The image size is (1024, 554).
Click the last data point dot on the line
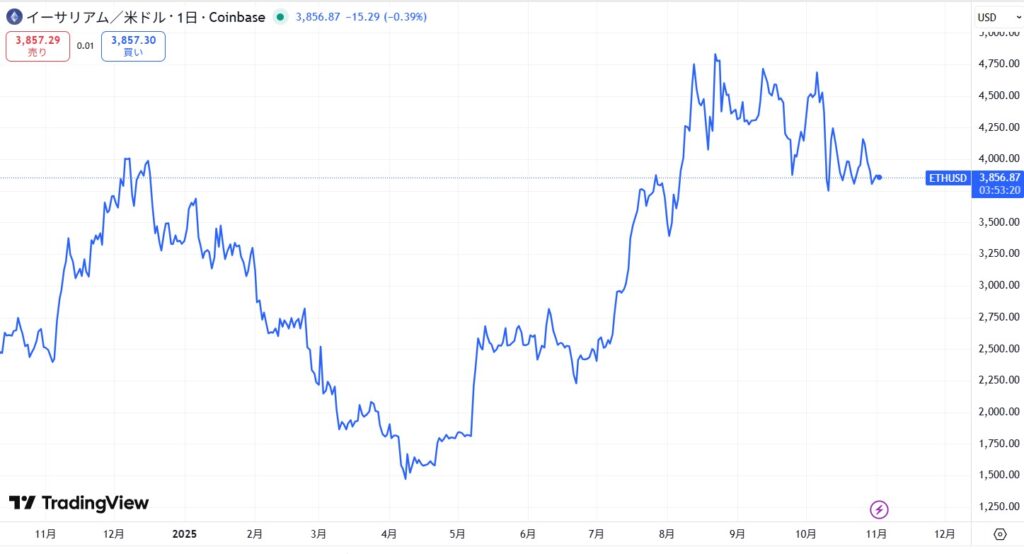879,178
